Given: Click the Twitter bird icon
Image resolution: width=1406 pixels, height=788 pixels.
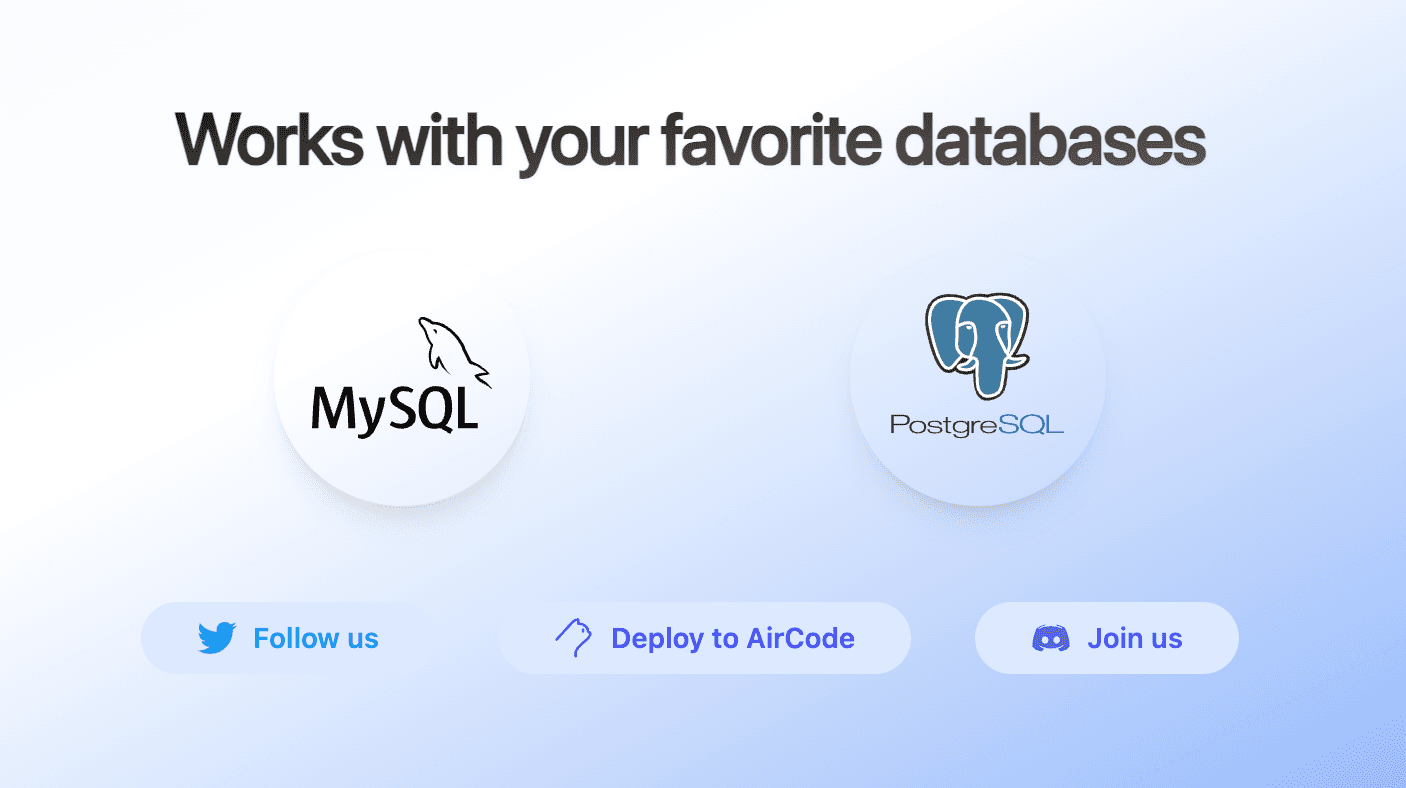Looking at the screenshot, I should (217, 638).
